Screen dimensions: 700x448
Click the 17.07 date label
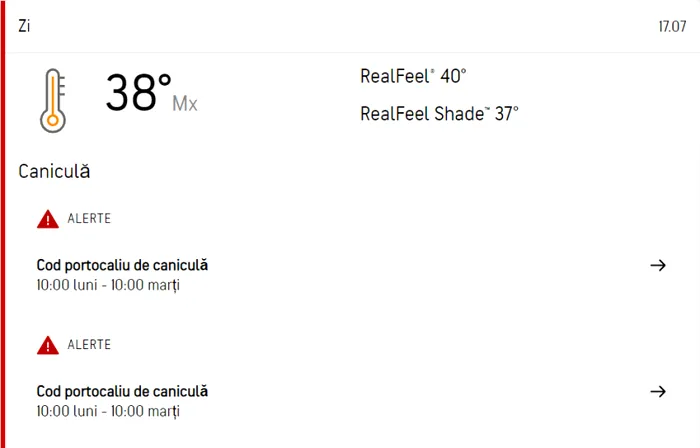(671, 27)
